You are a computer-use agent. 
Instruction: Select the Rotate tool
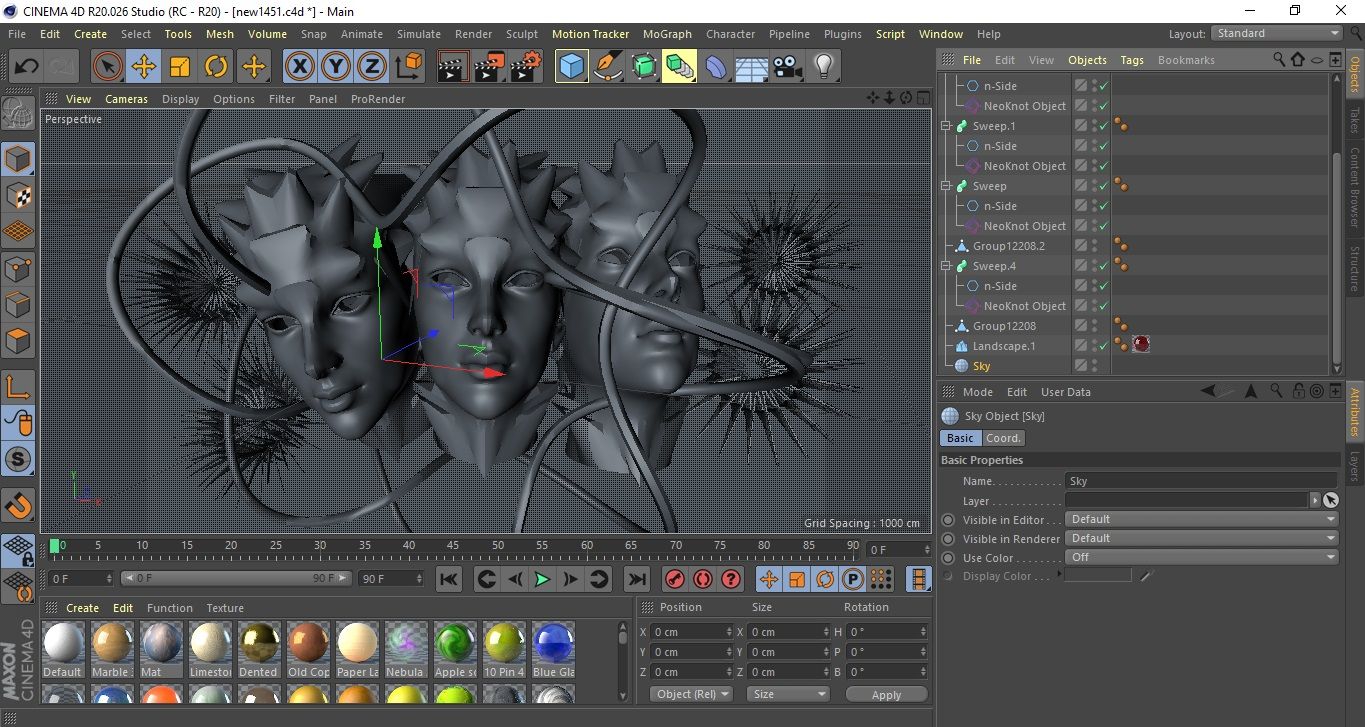pos(216,67)
